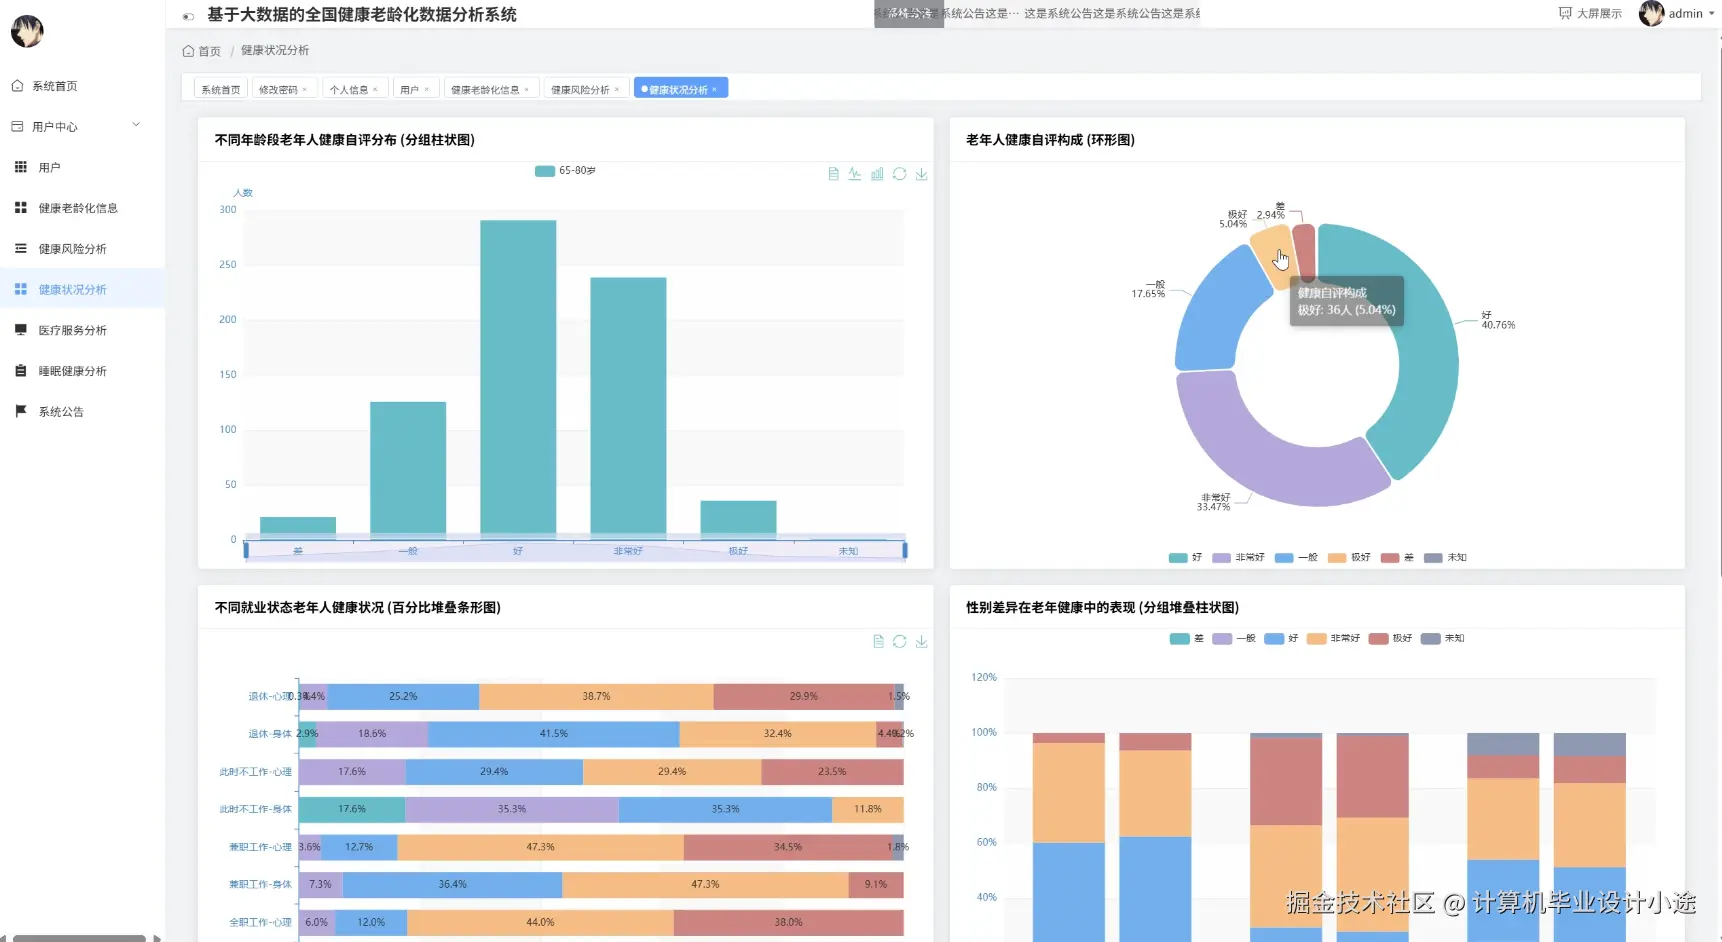Toggle the 非常好 legend in donut chart

(x=1238, y=558)
